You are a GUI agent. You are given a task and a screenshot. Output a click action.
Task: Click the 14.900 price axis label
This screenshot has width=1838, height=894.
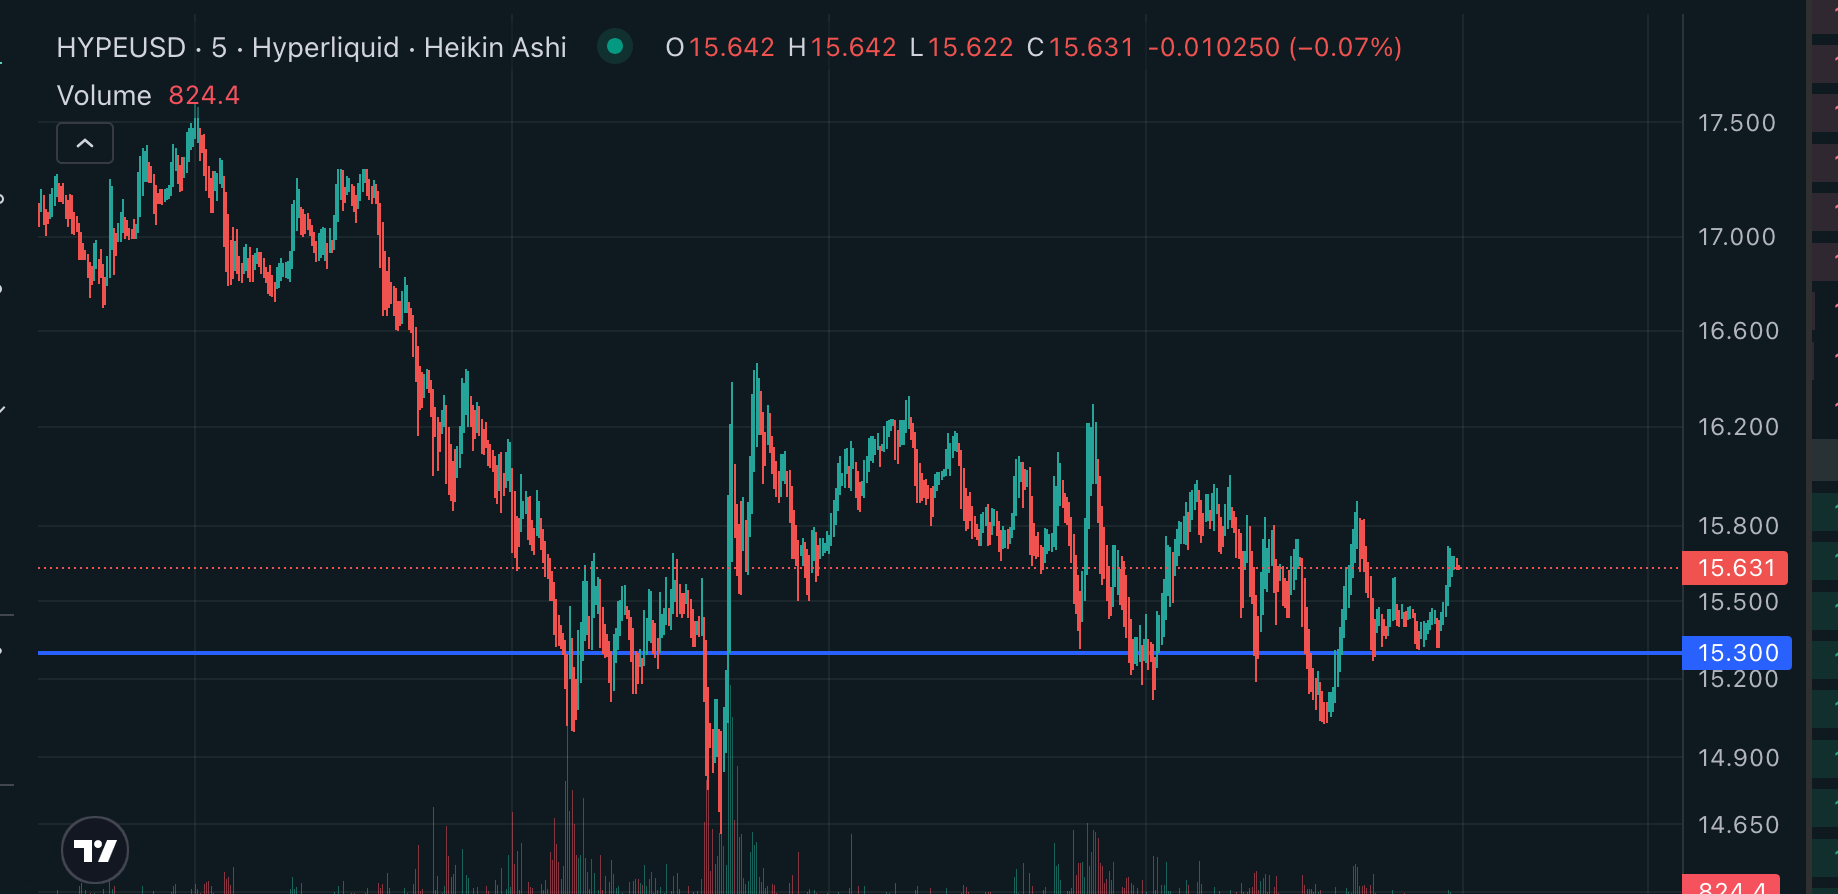click(1738, 758)
